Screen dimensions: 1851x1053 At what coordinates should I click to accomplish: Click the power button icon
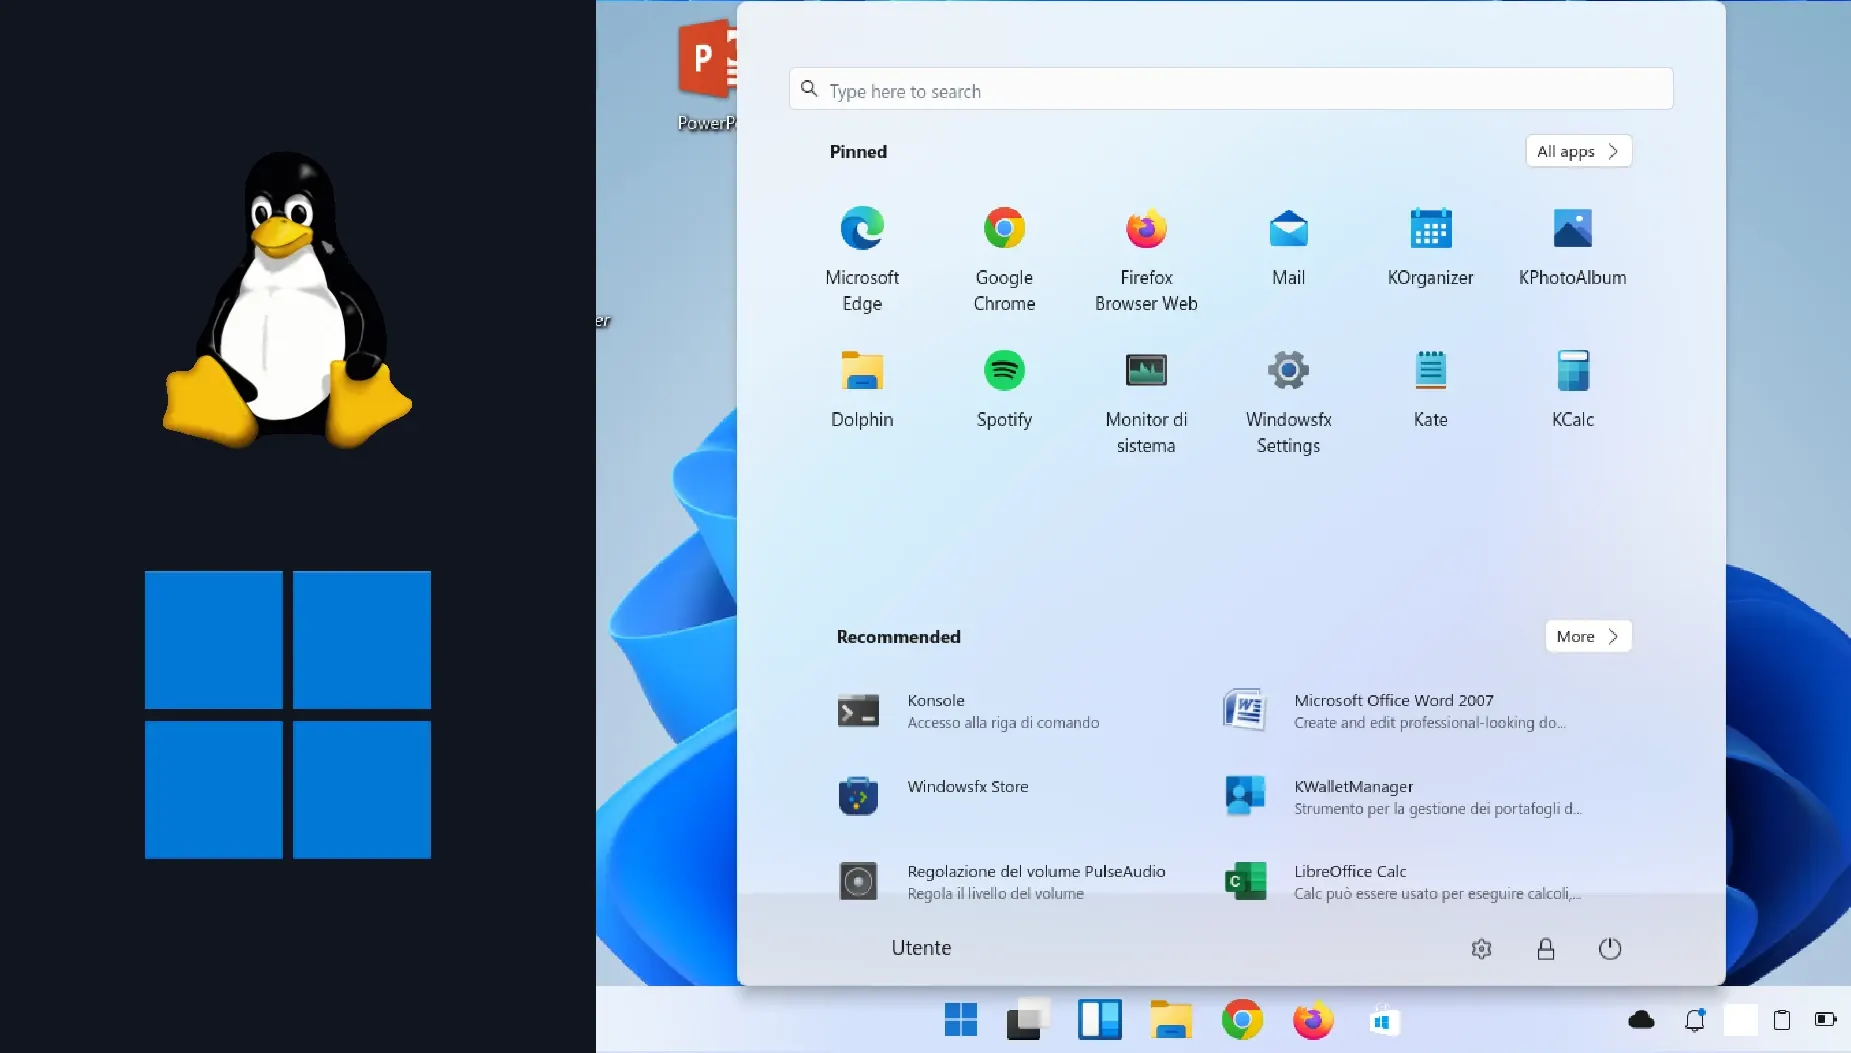(x=1609, y=949)
